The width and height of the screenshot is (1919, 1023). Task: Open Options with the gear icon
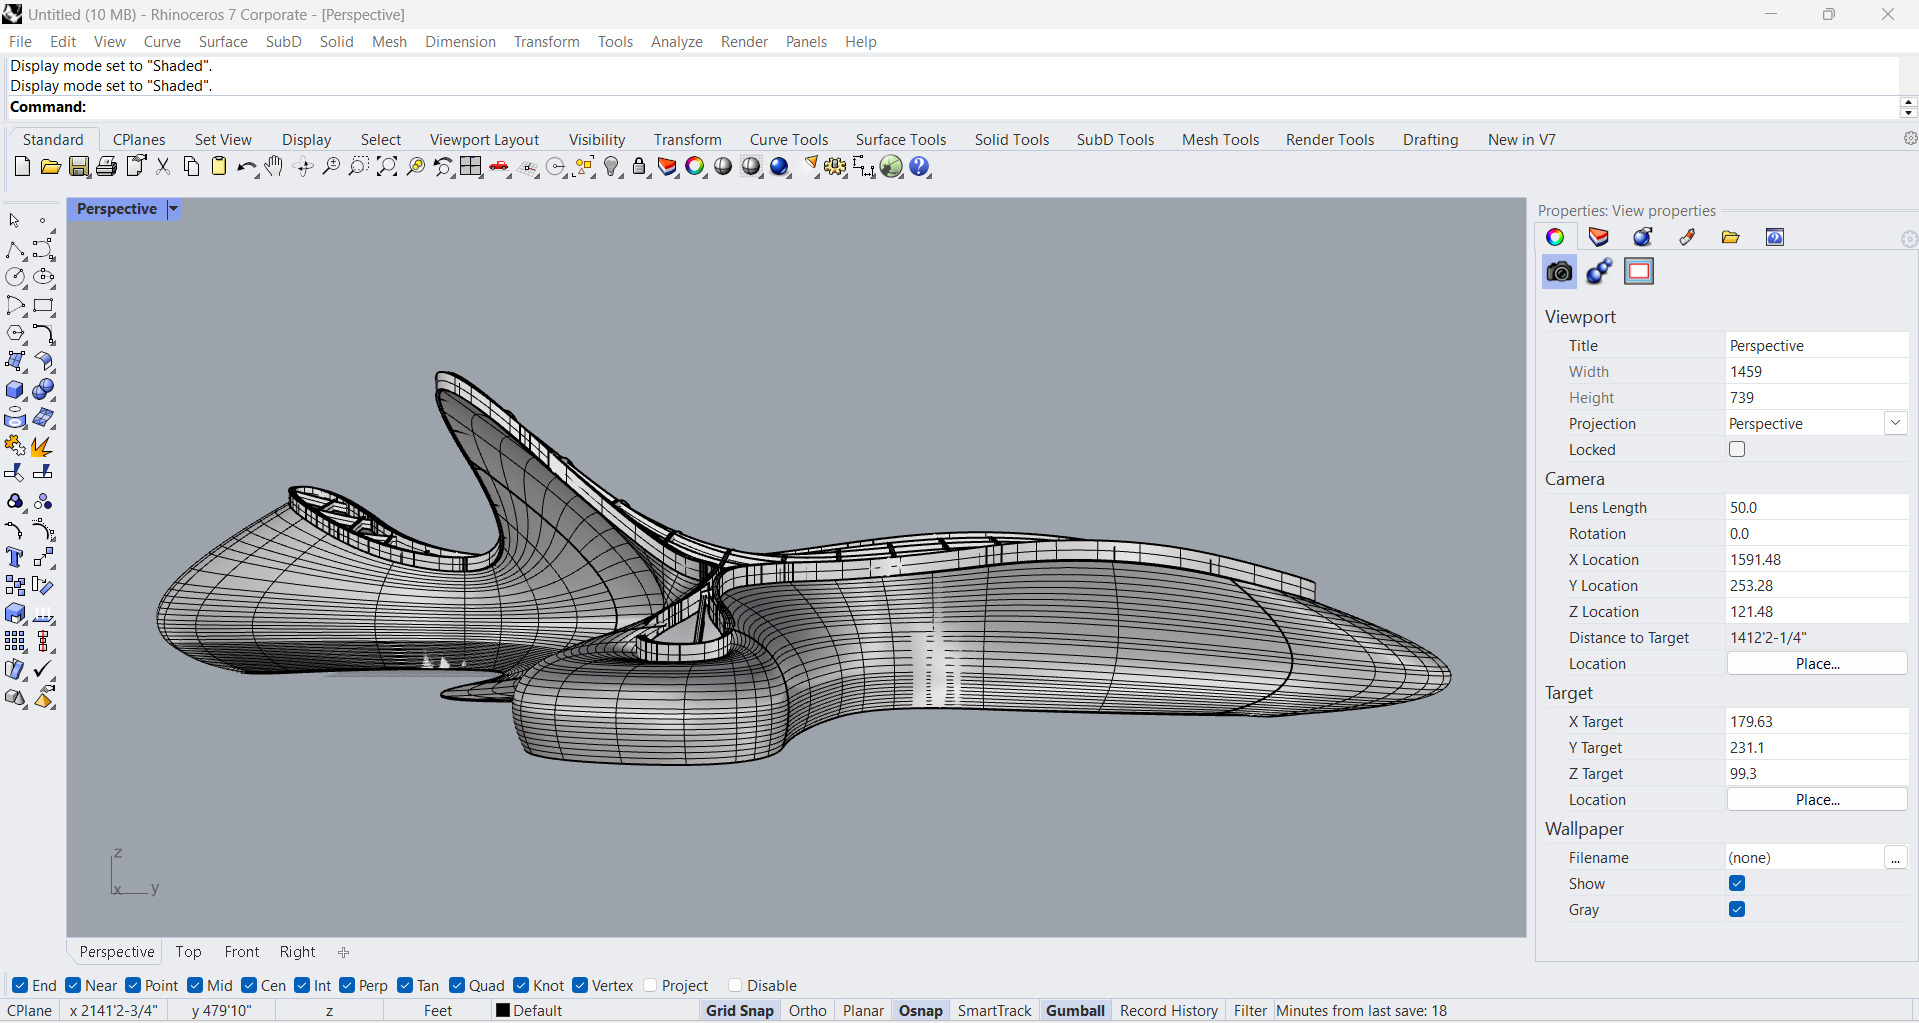tap(836, 167)
